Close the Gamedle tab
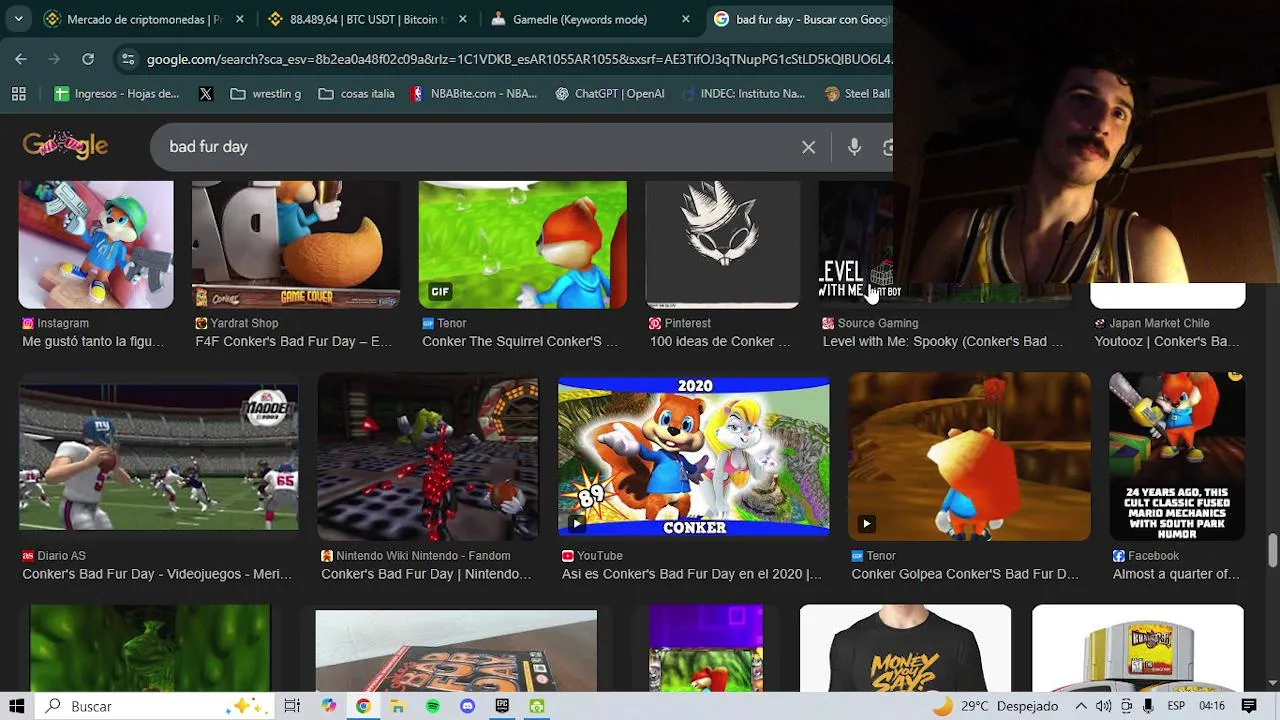 click(x=685, y=19)
